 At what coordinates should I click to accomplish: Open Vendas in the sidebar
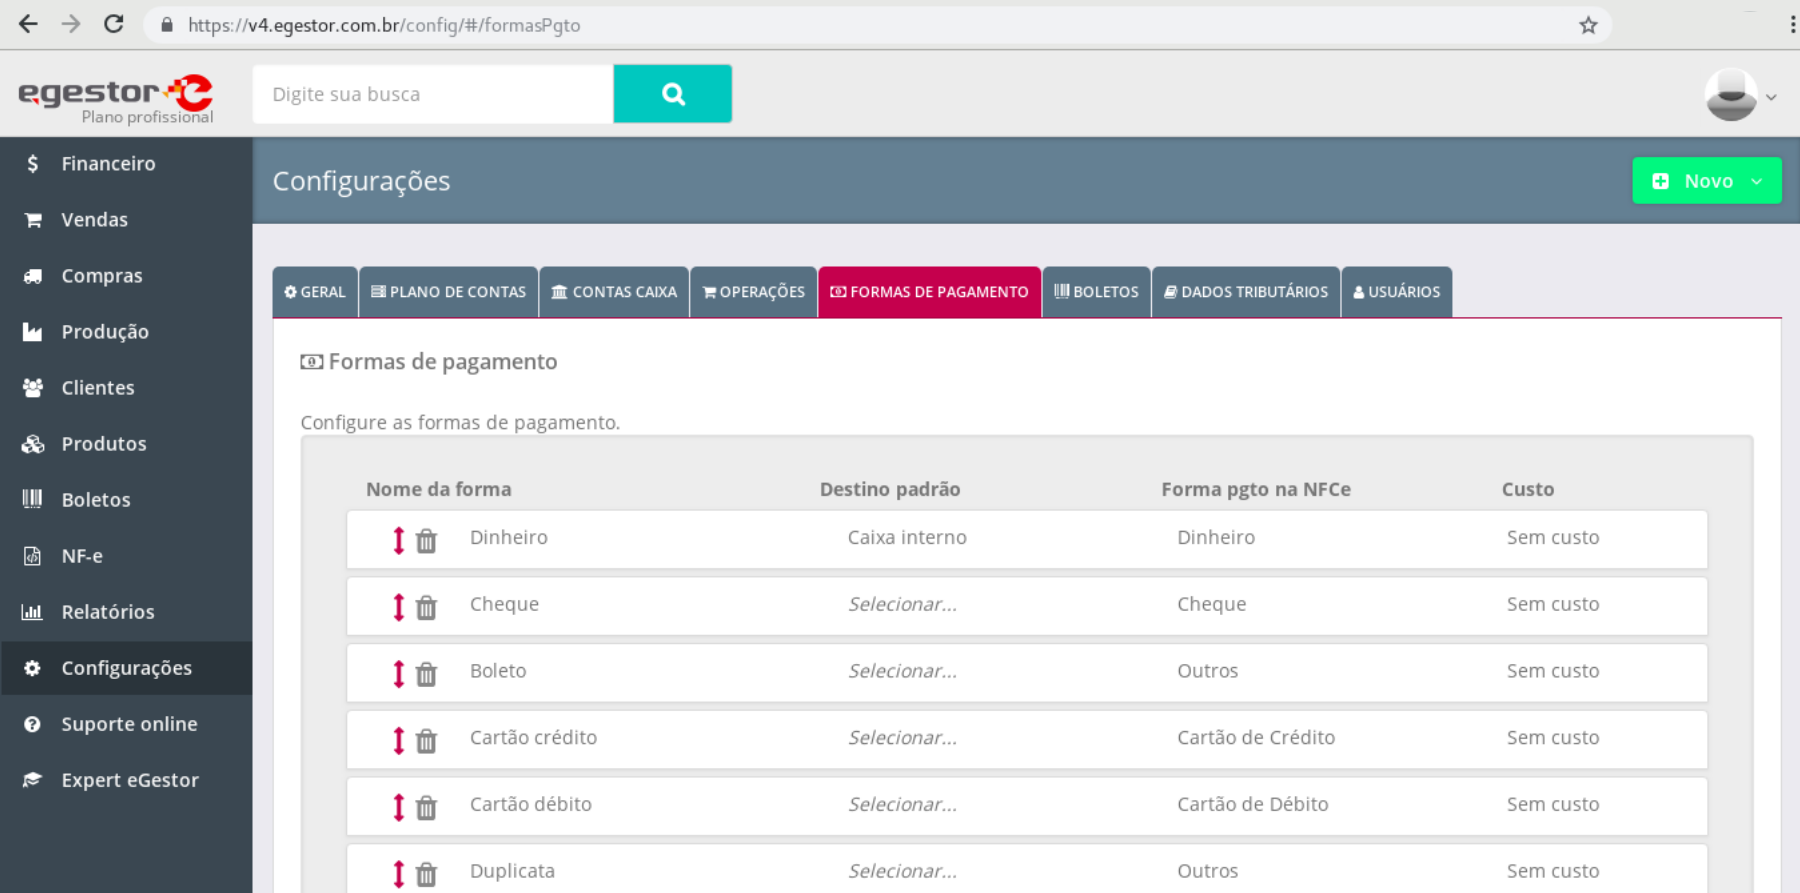click(x=126, y=220)
